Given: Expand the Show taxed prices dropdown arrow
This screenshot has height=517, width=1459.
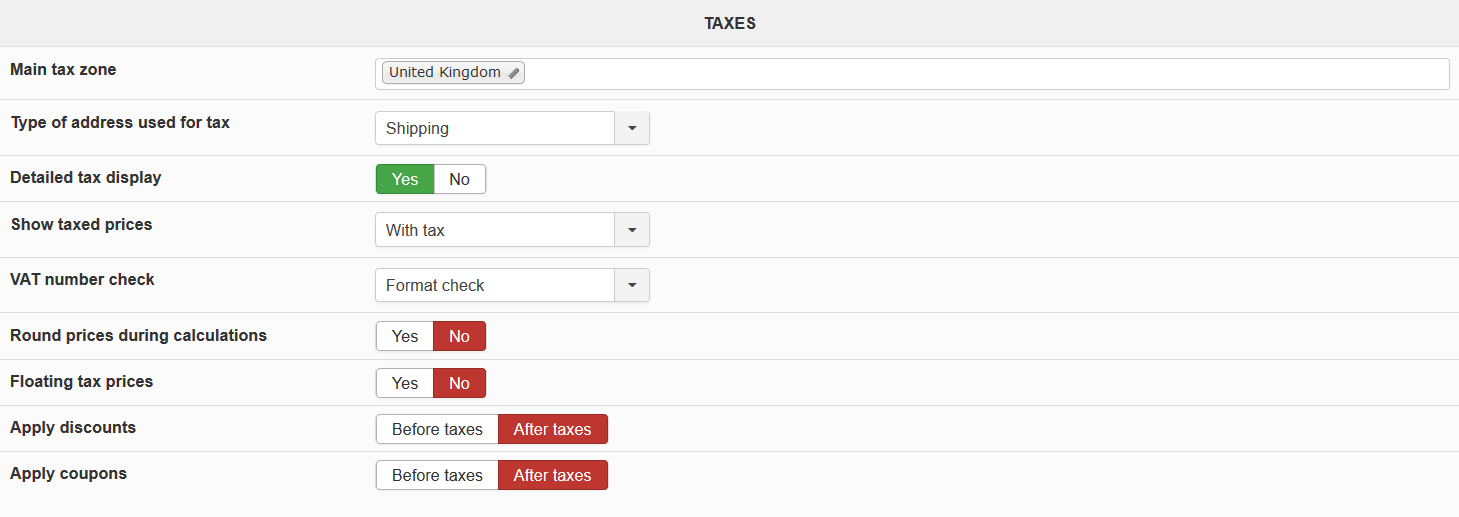Looking at the screenshot, I should (632, 230).
